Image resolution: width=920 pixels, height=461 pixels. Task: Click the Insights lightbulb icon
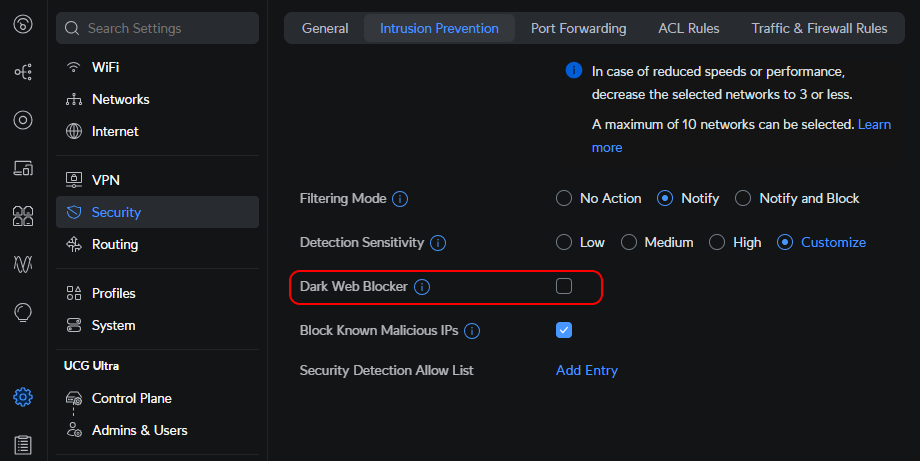[x=23, y=312]
